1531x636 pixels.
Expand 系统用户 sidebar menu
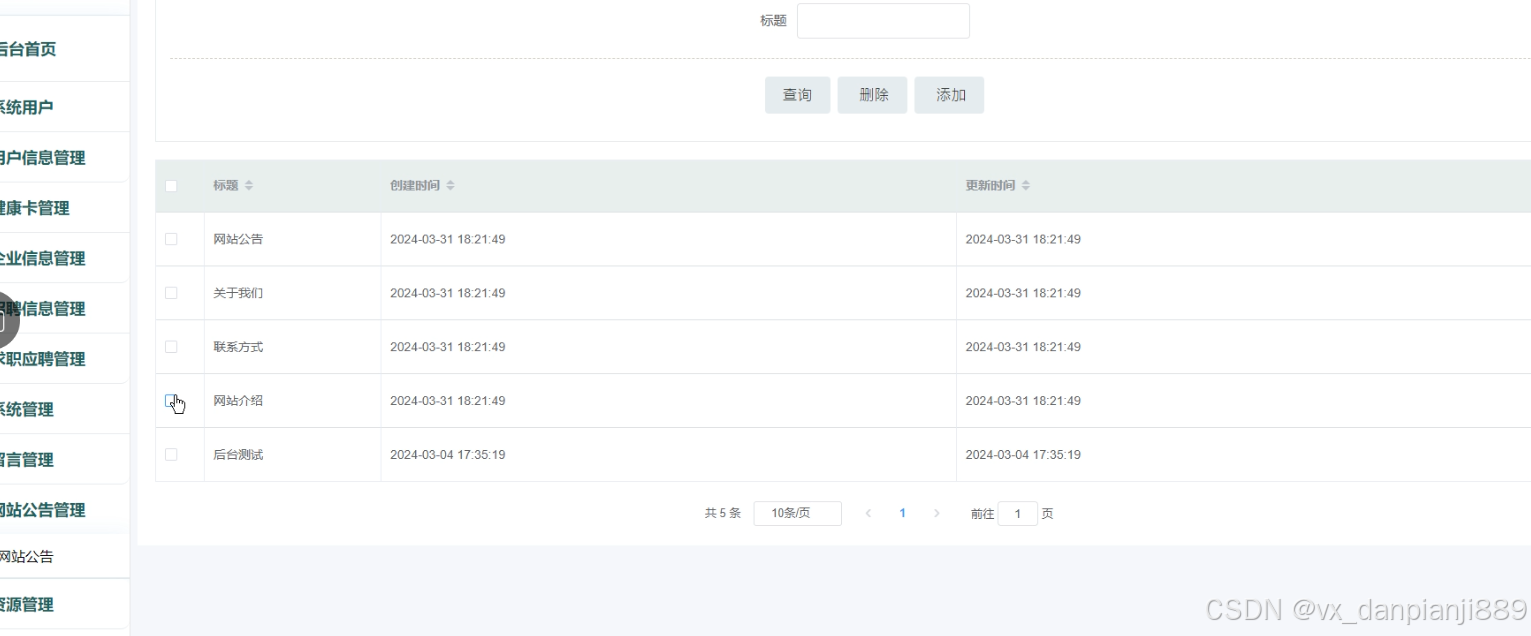[64, 107]
